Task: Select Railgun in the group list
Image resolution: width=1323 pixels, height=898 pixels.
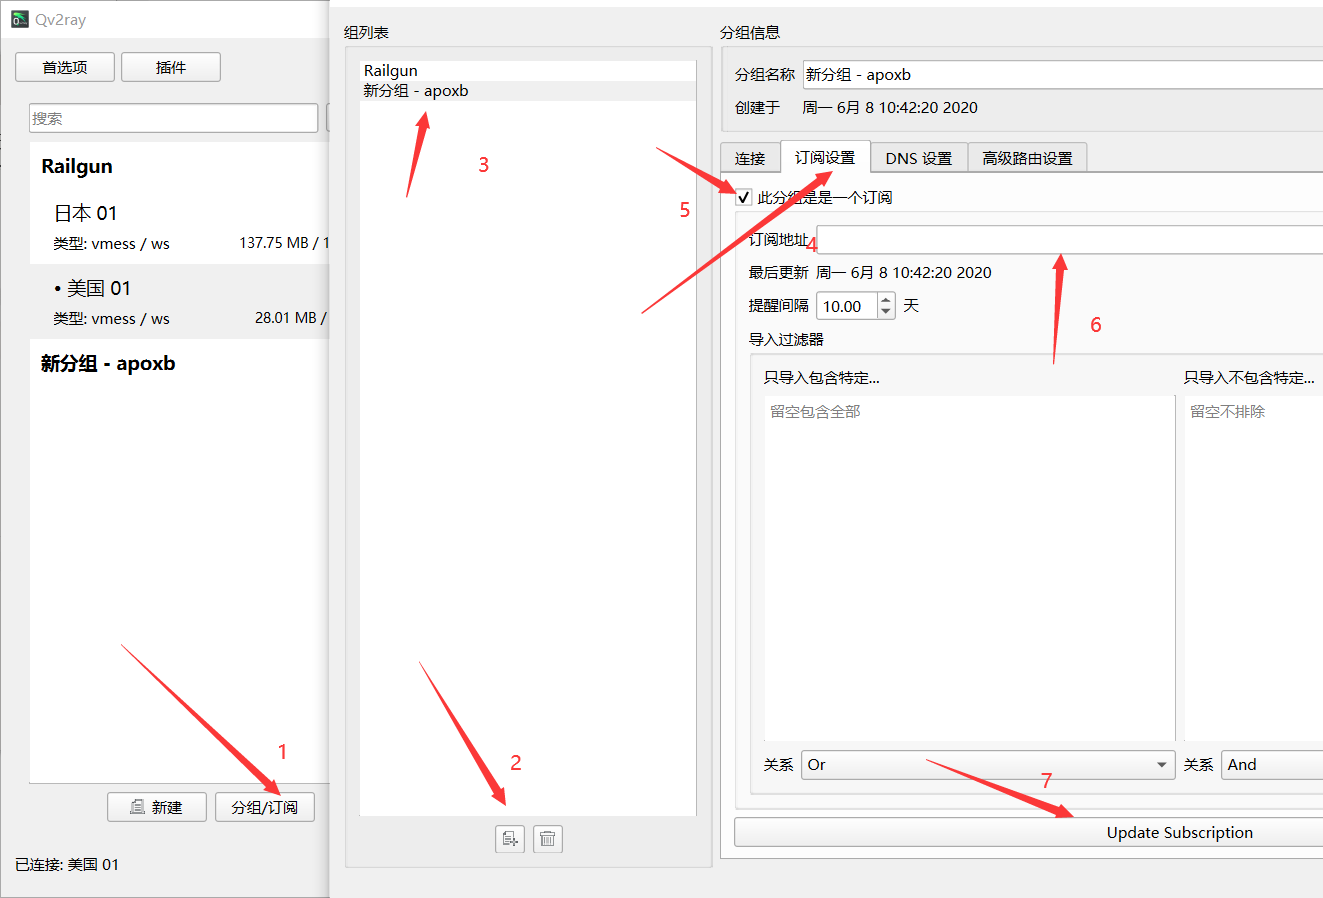Action: click(528, 71)
